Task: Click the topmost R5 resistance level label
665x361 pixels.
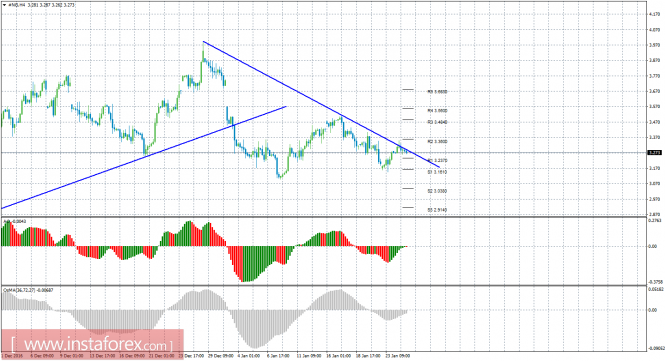Action: (437, 92)
